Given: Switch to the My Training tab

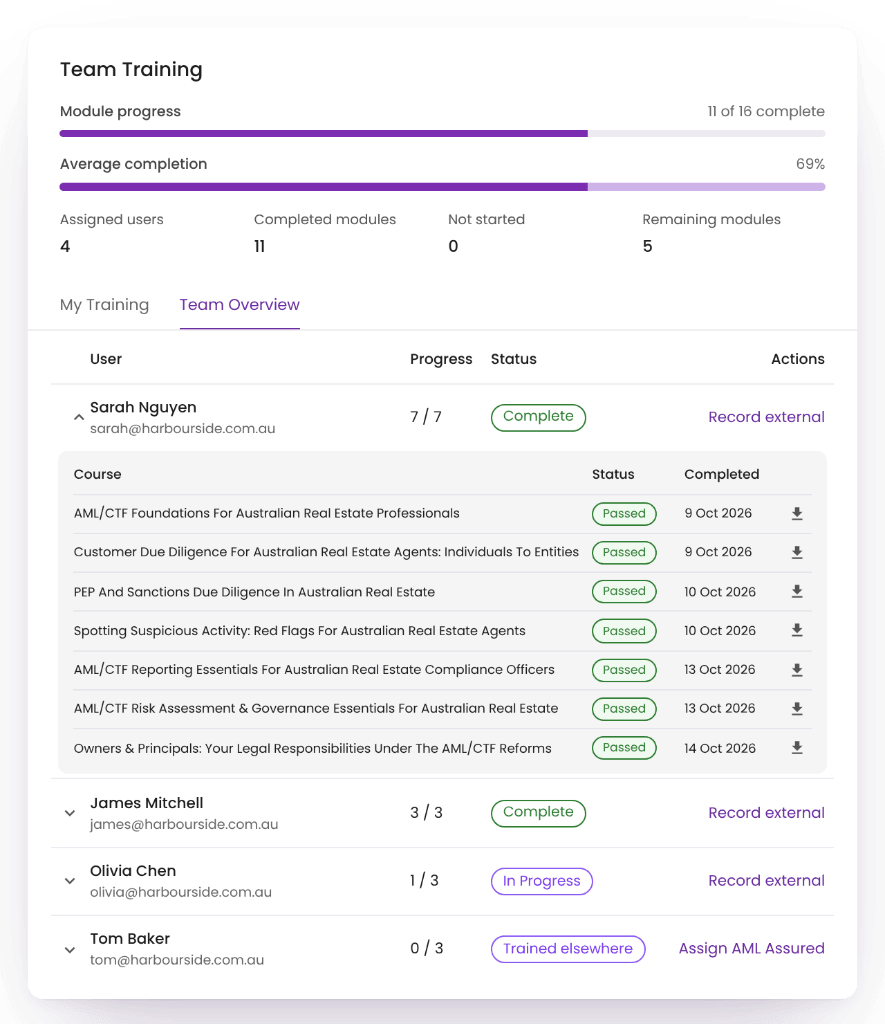Looking at the screenshot, I should [x=105, y=305].
